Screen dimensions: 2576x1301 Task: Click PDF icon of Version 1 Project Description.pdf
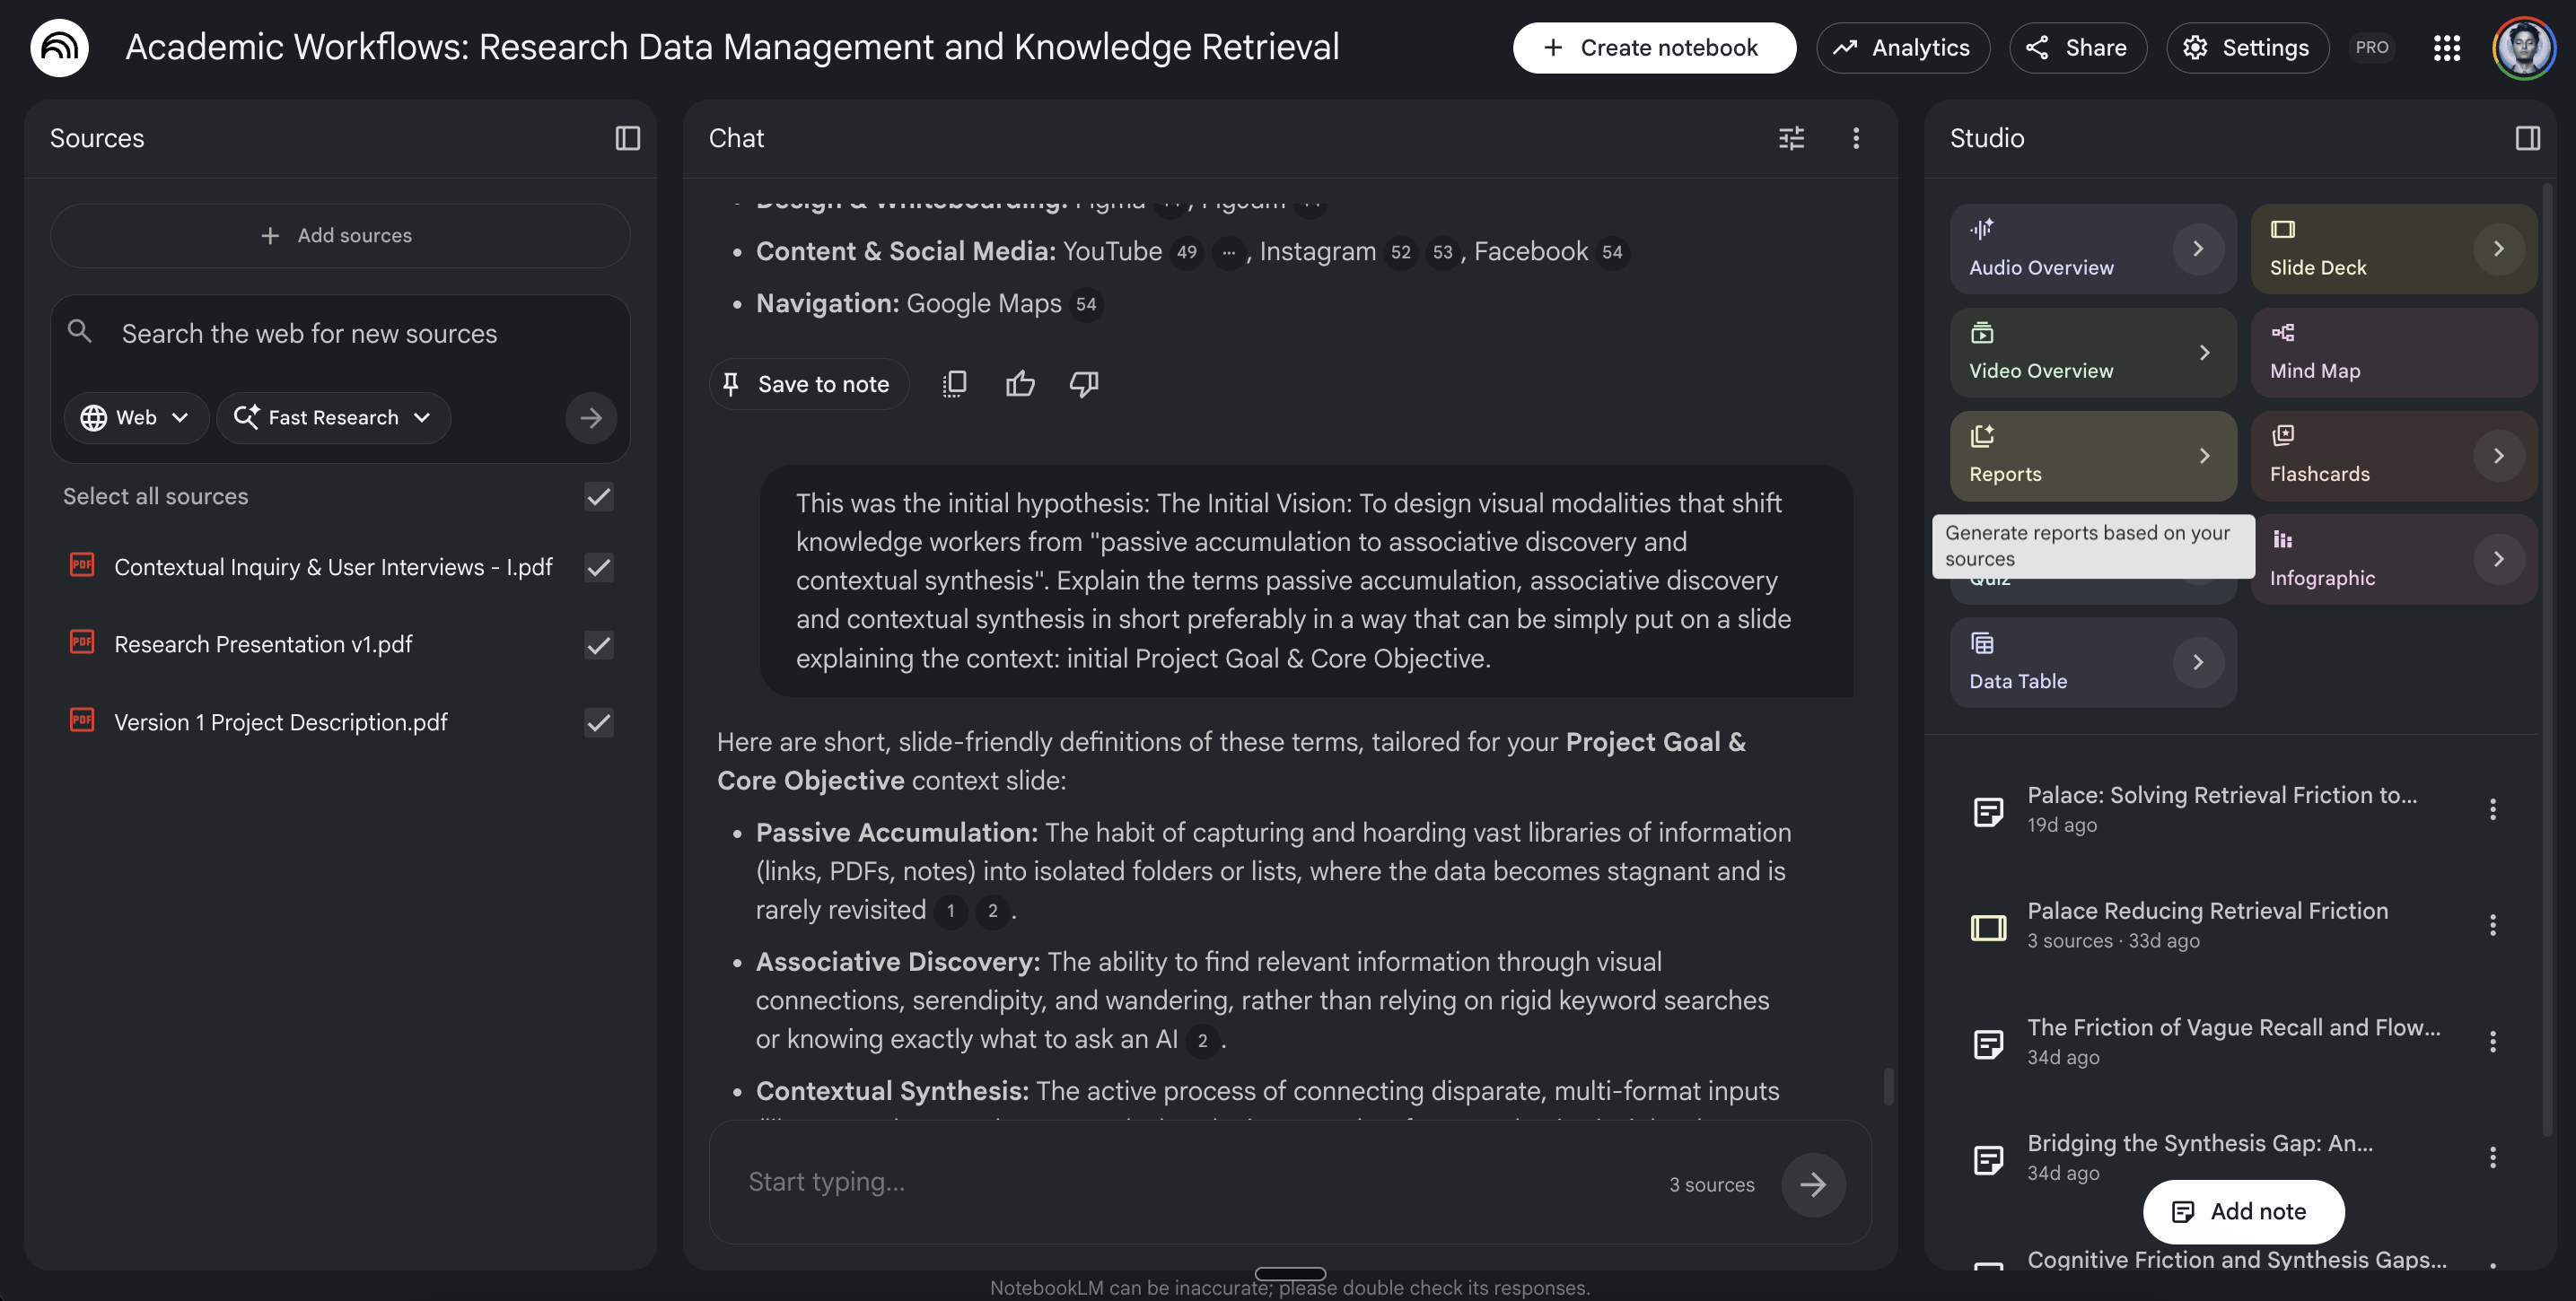pos(82,720)
